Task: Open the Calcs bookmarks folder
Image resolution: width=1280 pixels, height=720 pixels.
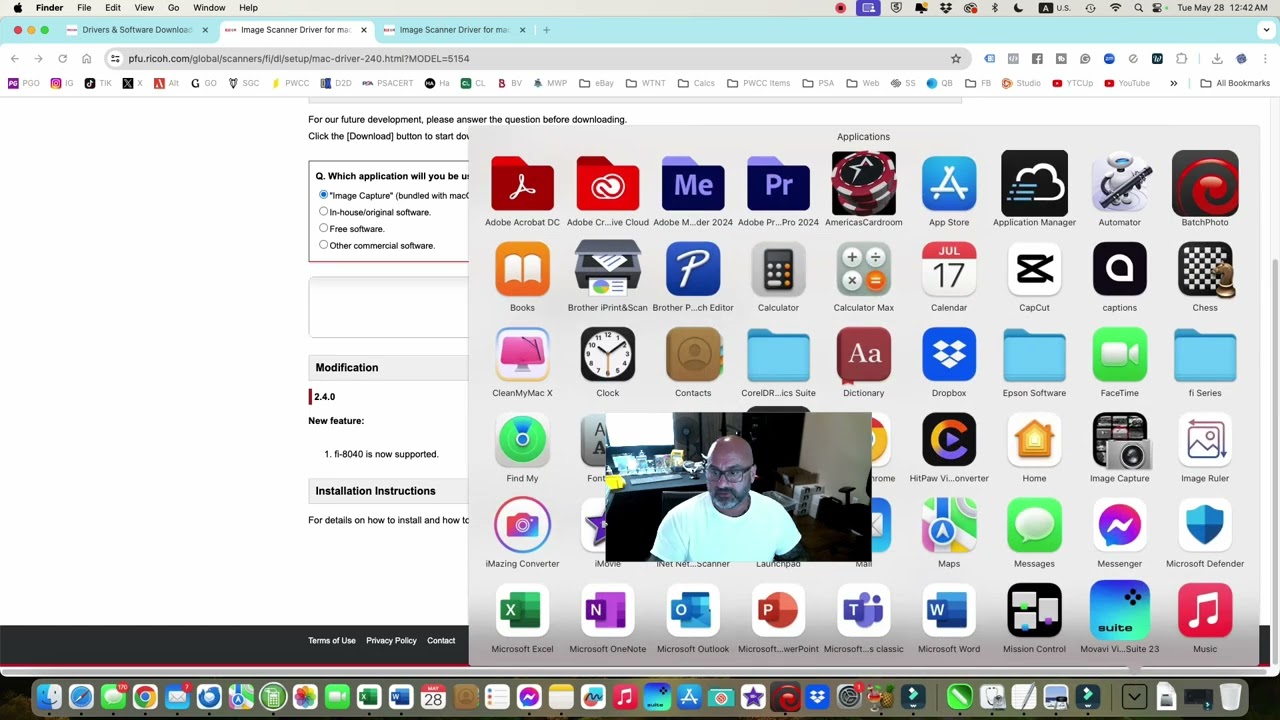Action: [696, 83]
